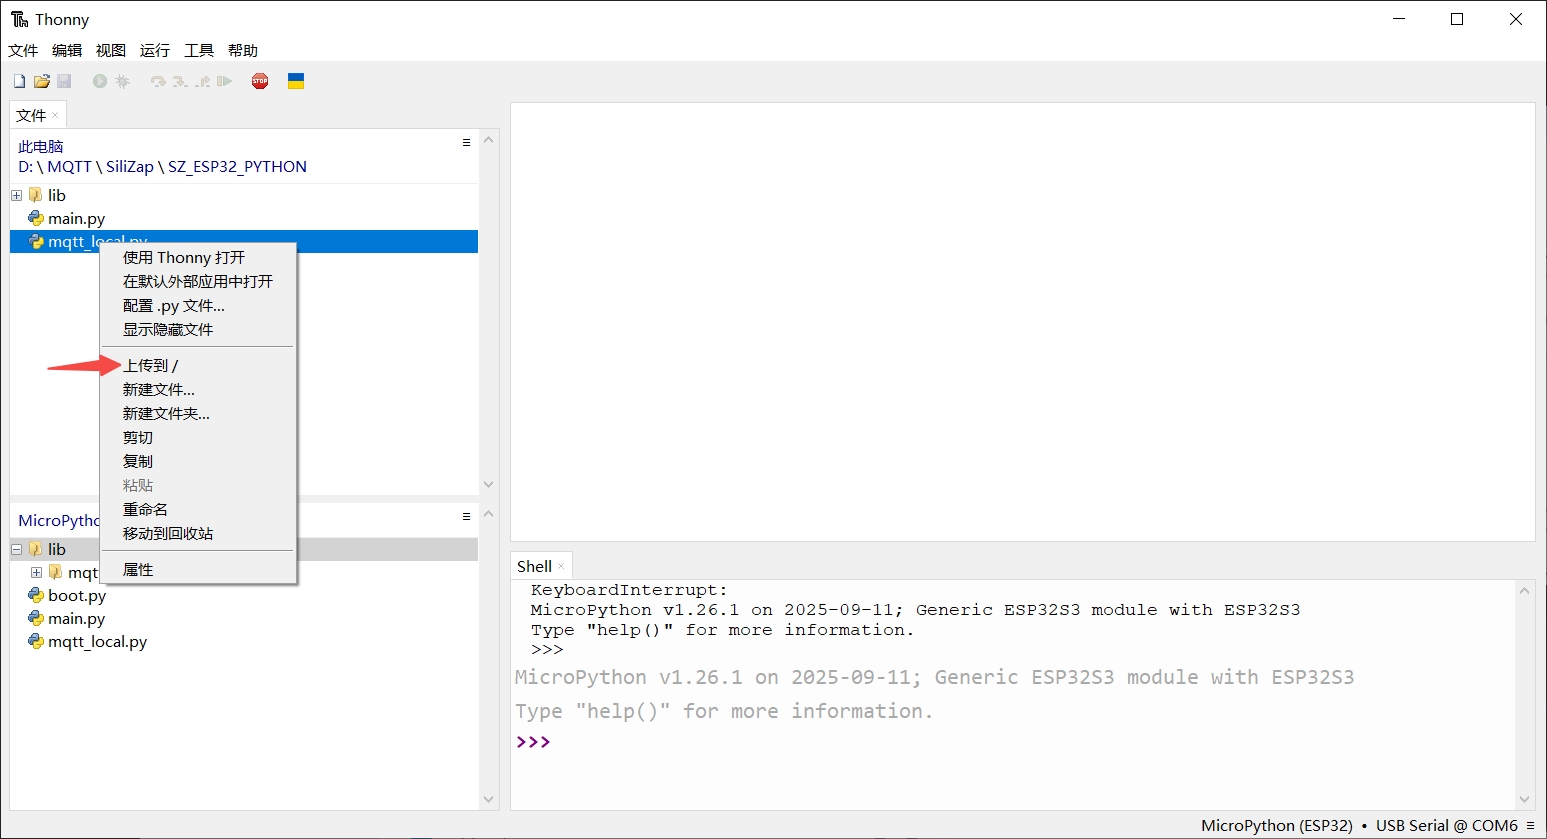Save the script with the save icon
The width and height of the screenshot is (1547, 839).
point(64,81)
